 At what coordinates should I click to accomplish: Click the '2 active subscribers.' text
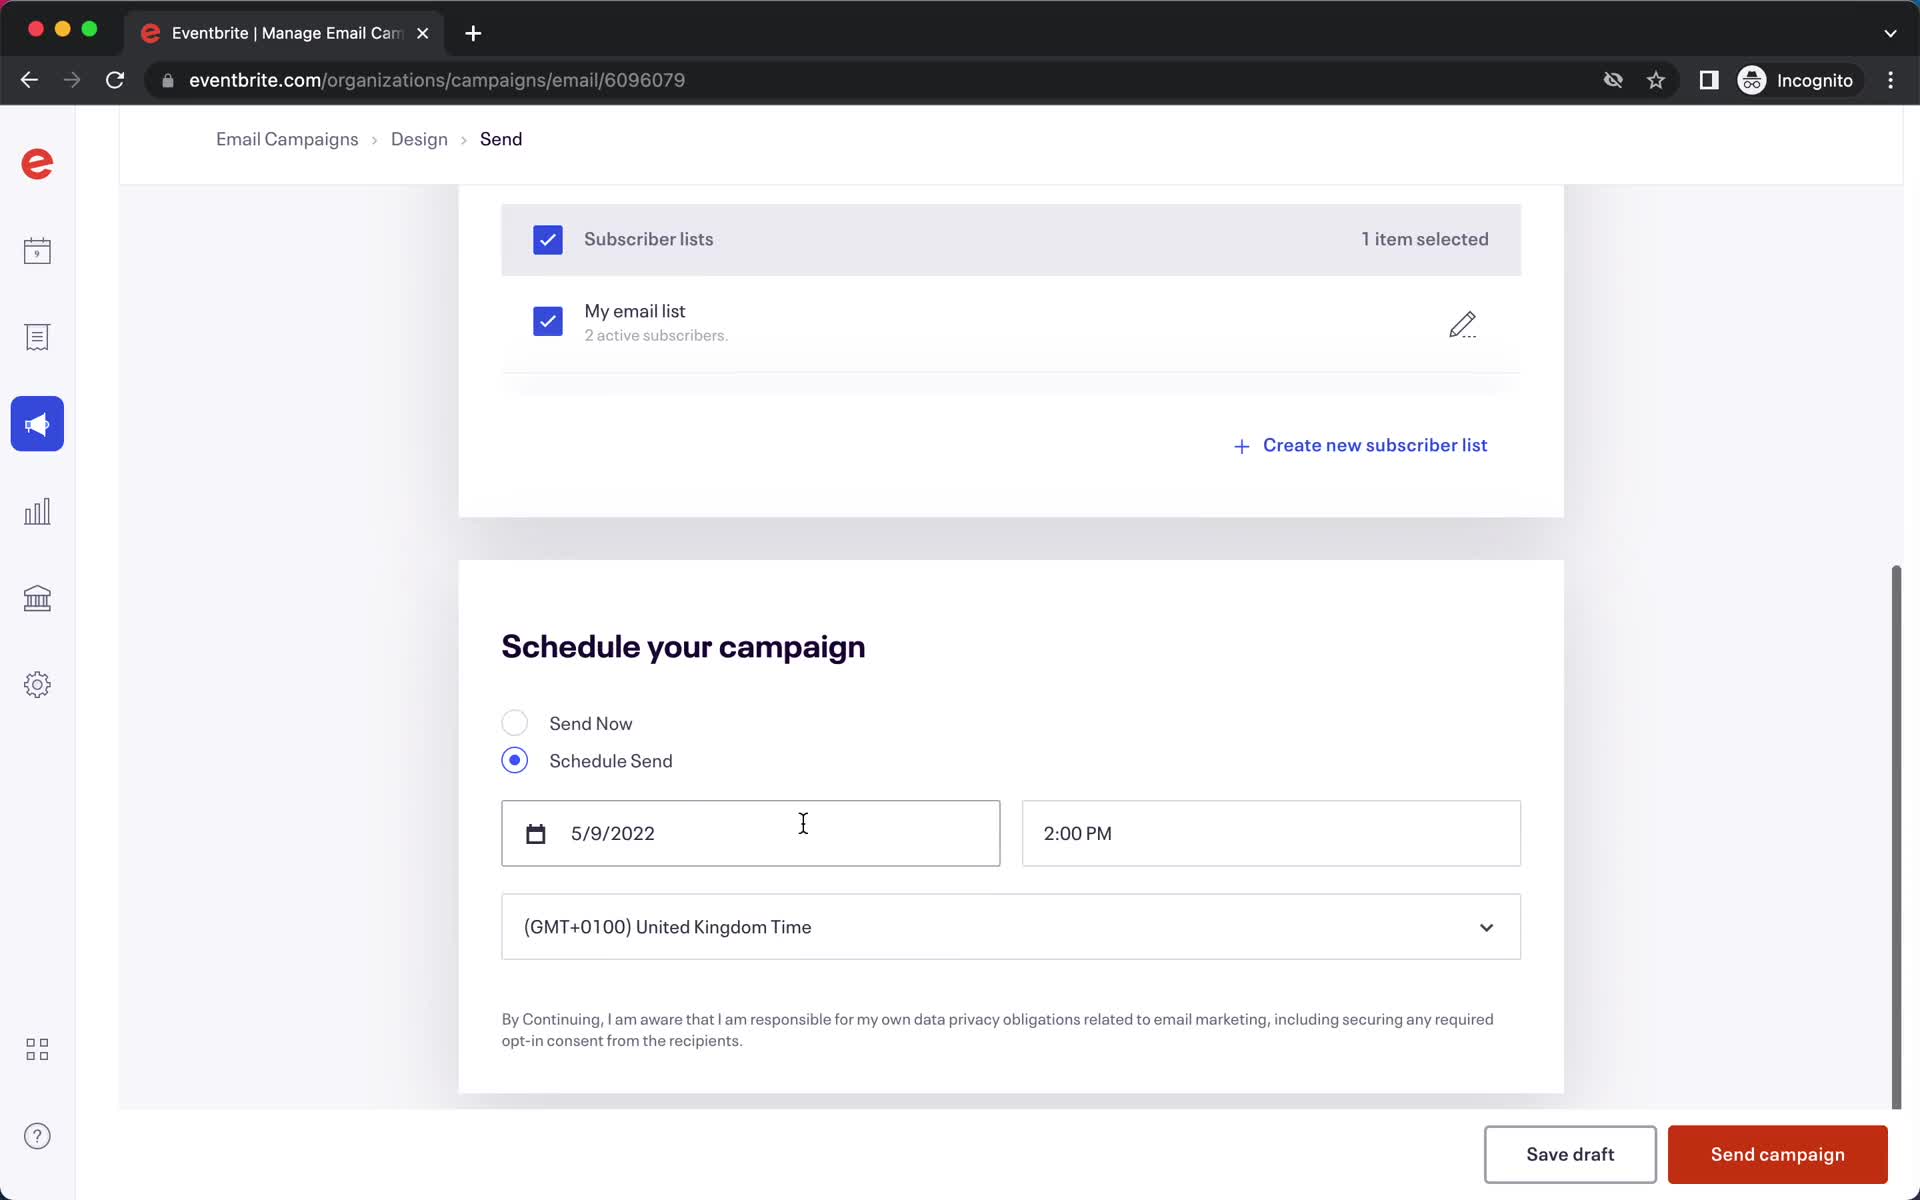[656, 336]
